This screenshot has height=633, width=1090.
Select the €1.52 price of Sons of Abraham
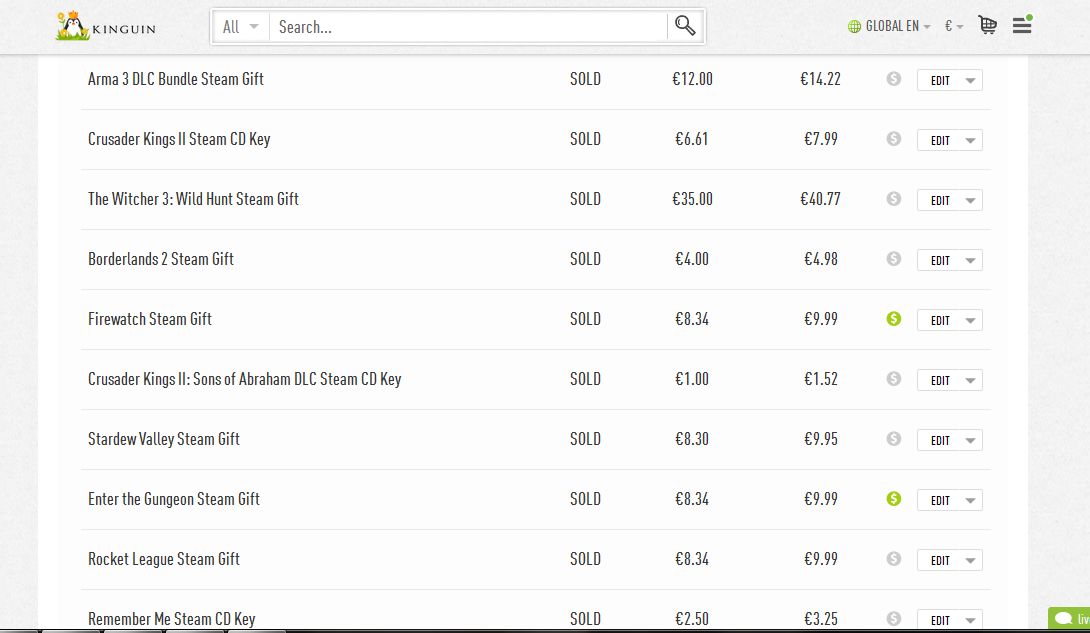(821, 379)
